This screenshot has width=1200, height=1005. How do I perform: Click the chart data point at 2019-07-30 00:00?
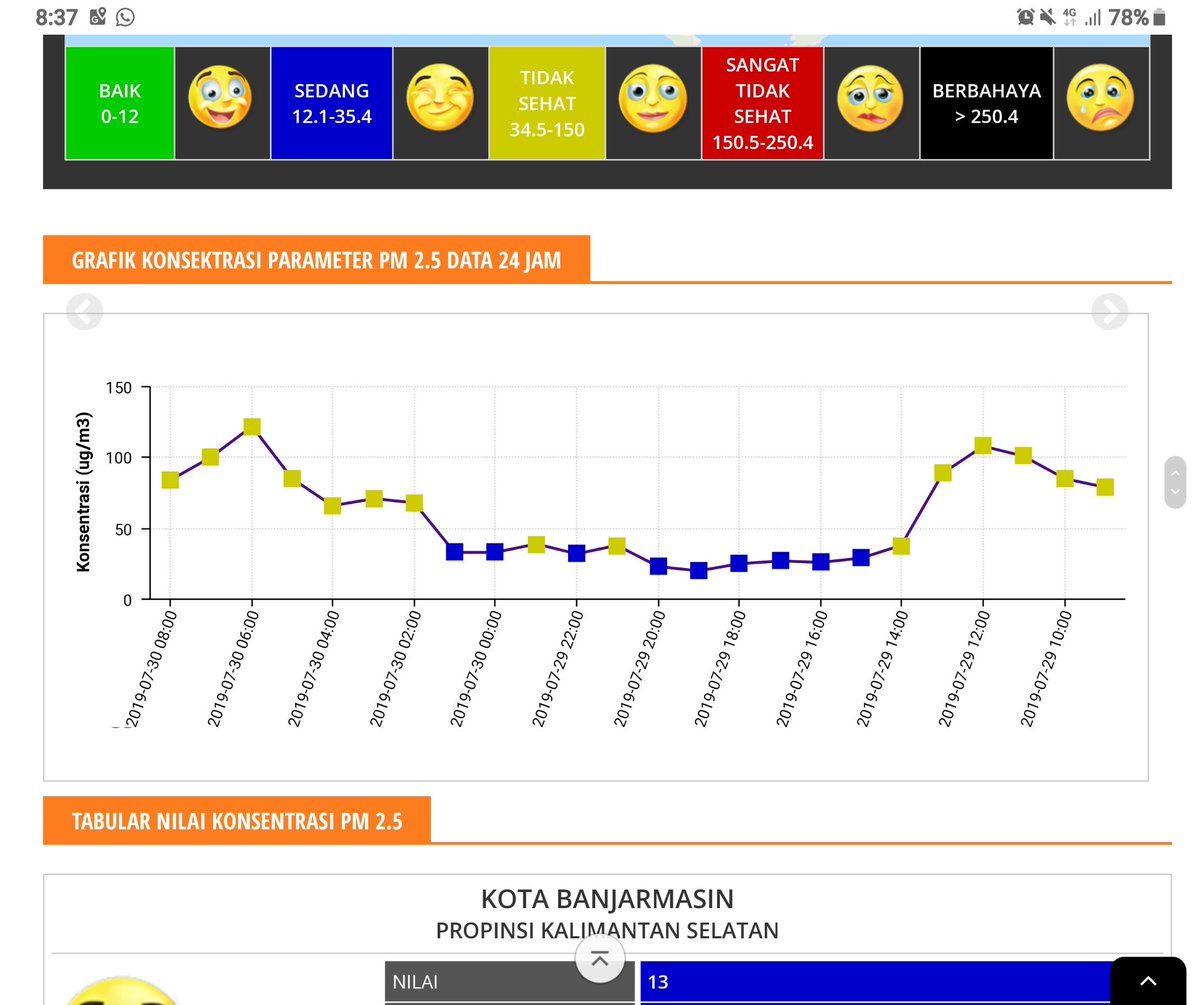pyautogui.click(x=495, y=552)
